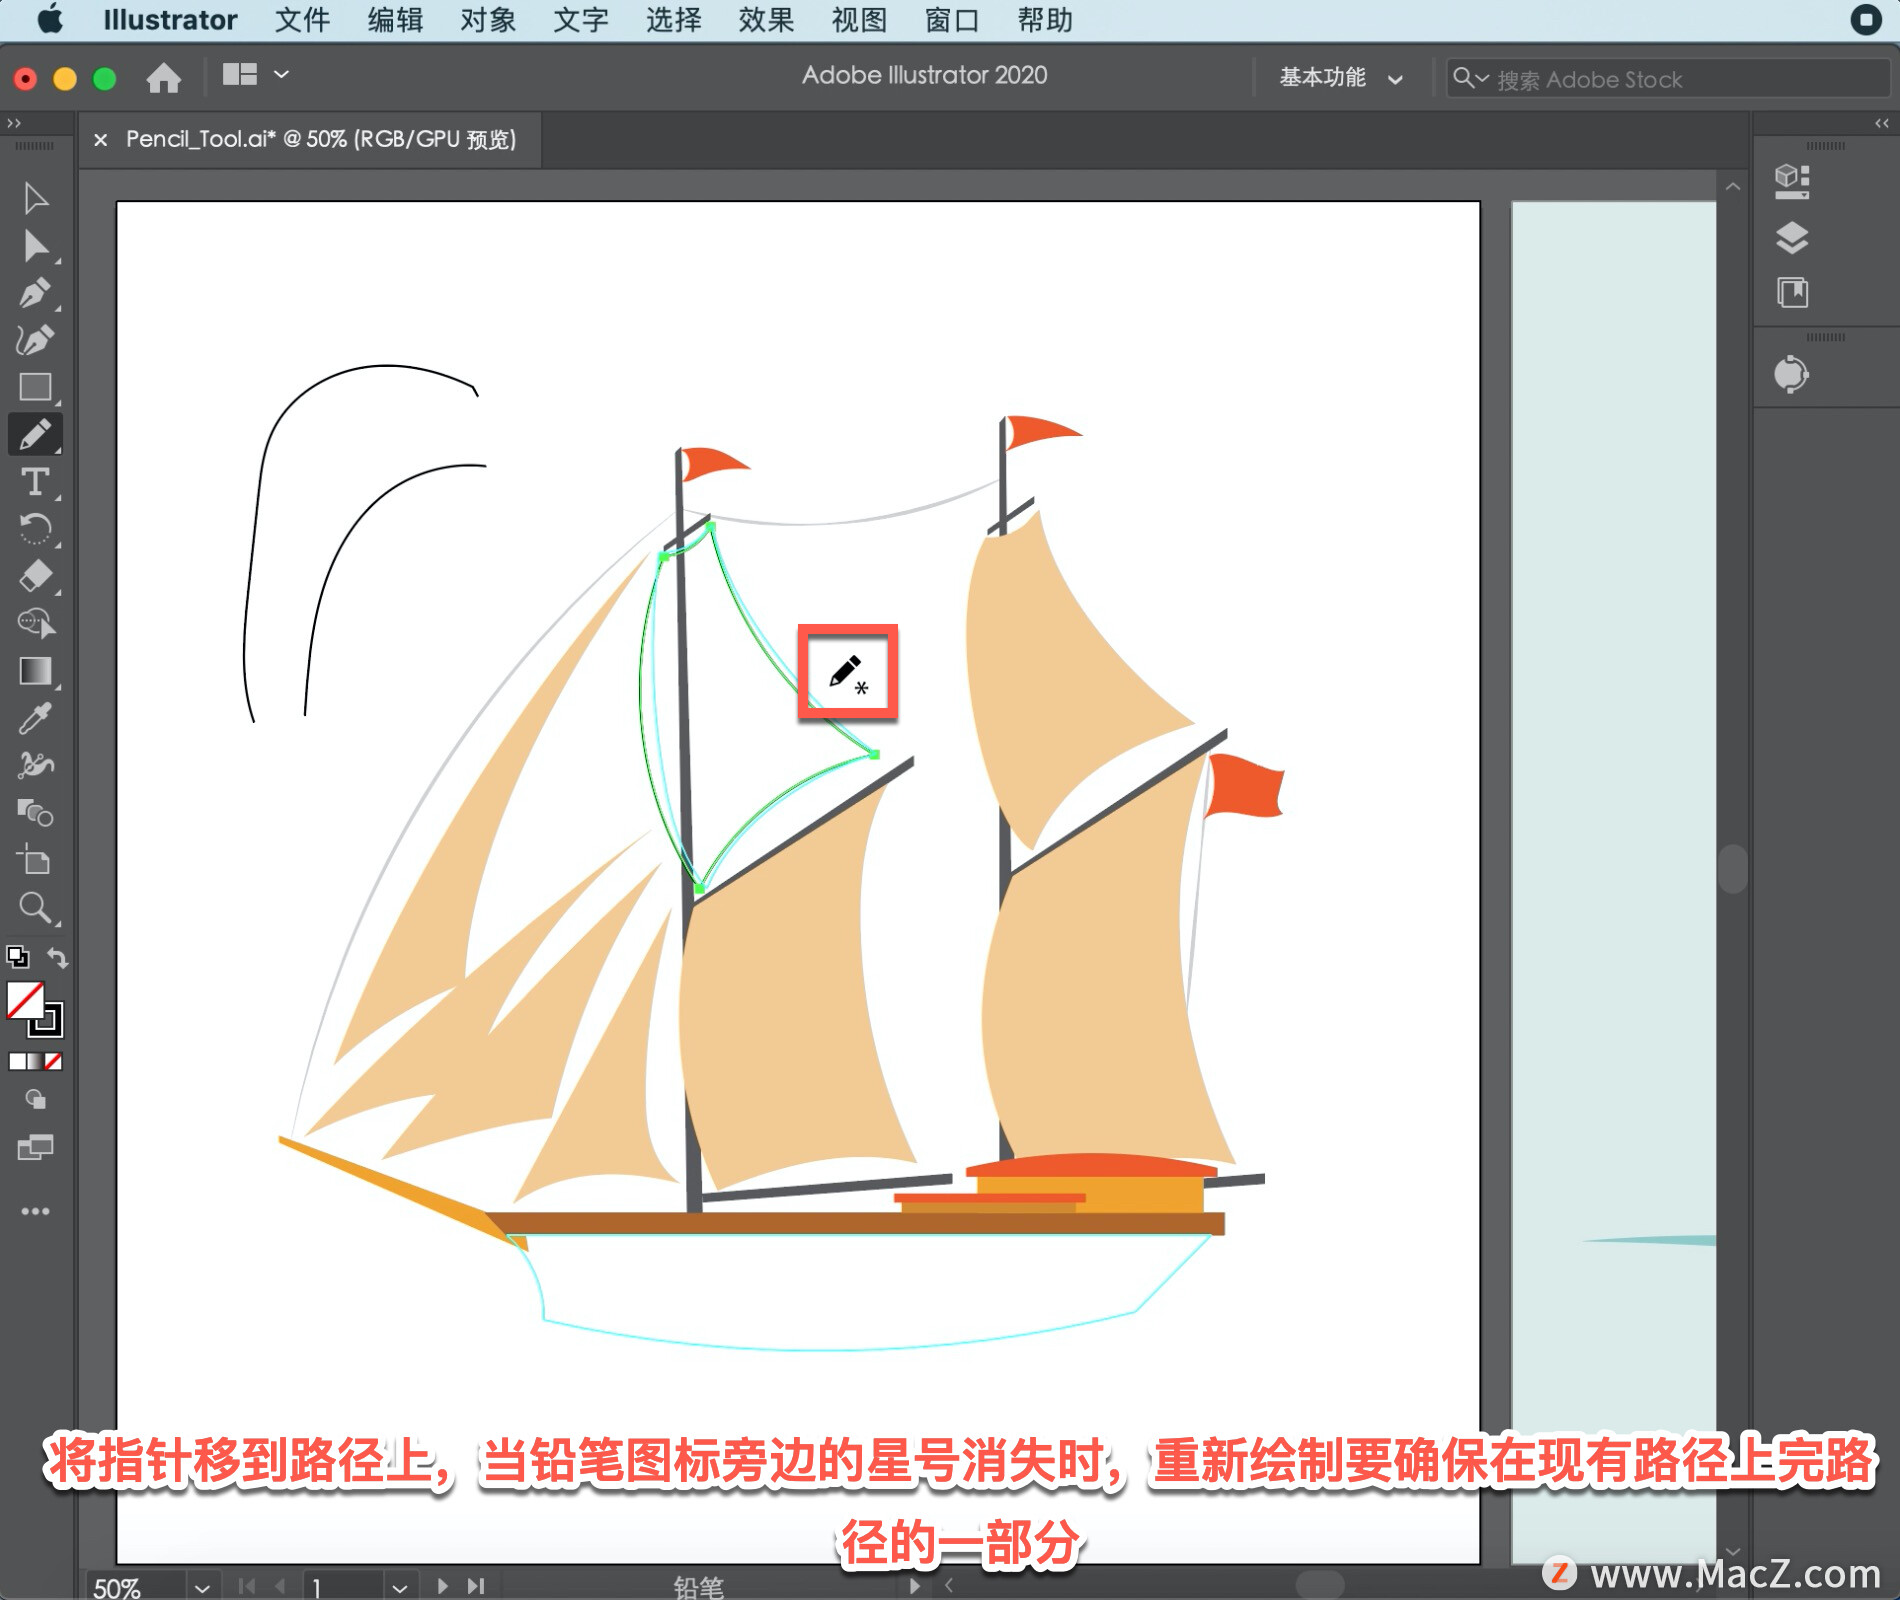Screen dimensions: 1900x1600
Task: Collapse the right panel dock arrows
Action: point(1882,123)
